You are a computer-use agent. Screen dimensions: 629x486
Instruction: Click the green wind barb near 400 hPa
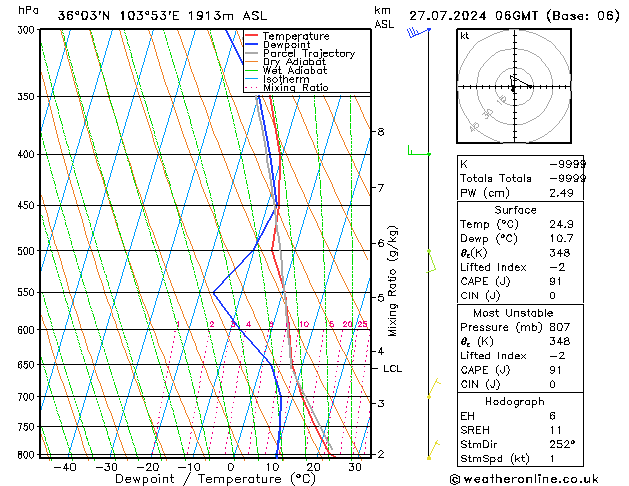click(x=418, y=152)
